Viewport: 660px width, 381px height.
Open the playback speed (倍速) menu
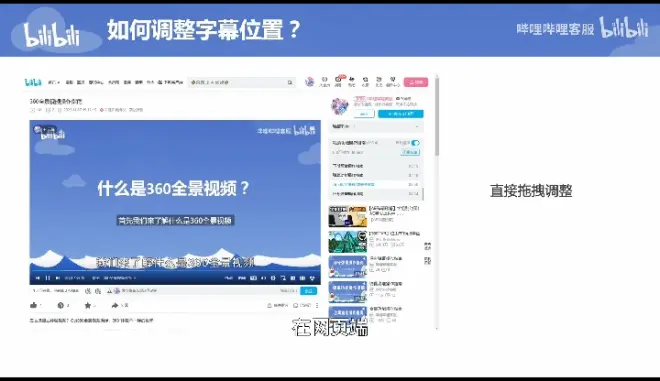pyautogui.click(x=242, y=278)
